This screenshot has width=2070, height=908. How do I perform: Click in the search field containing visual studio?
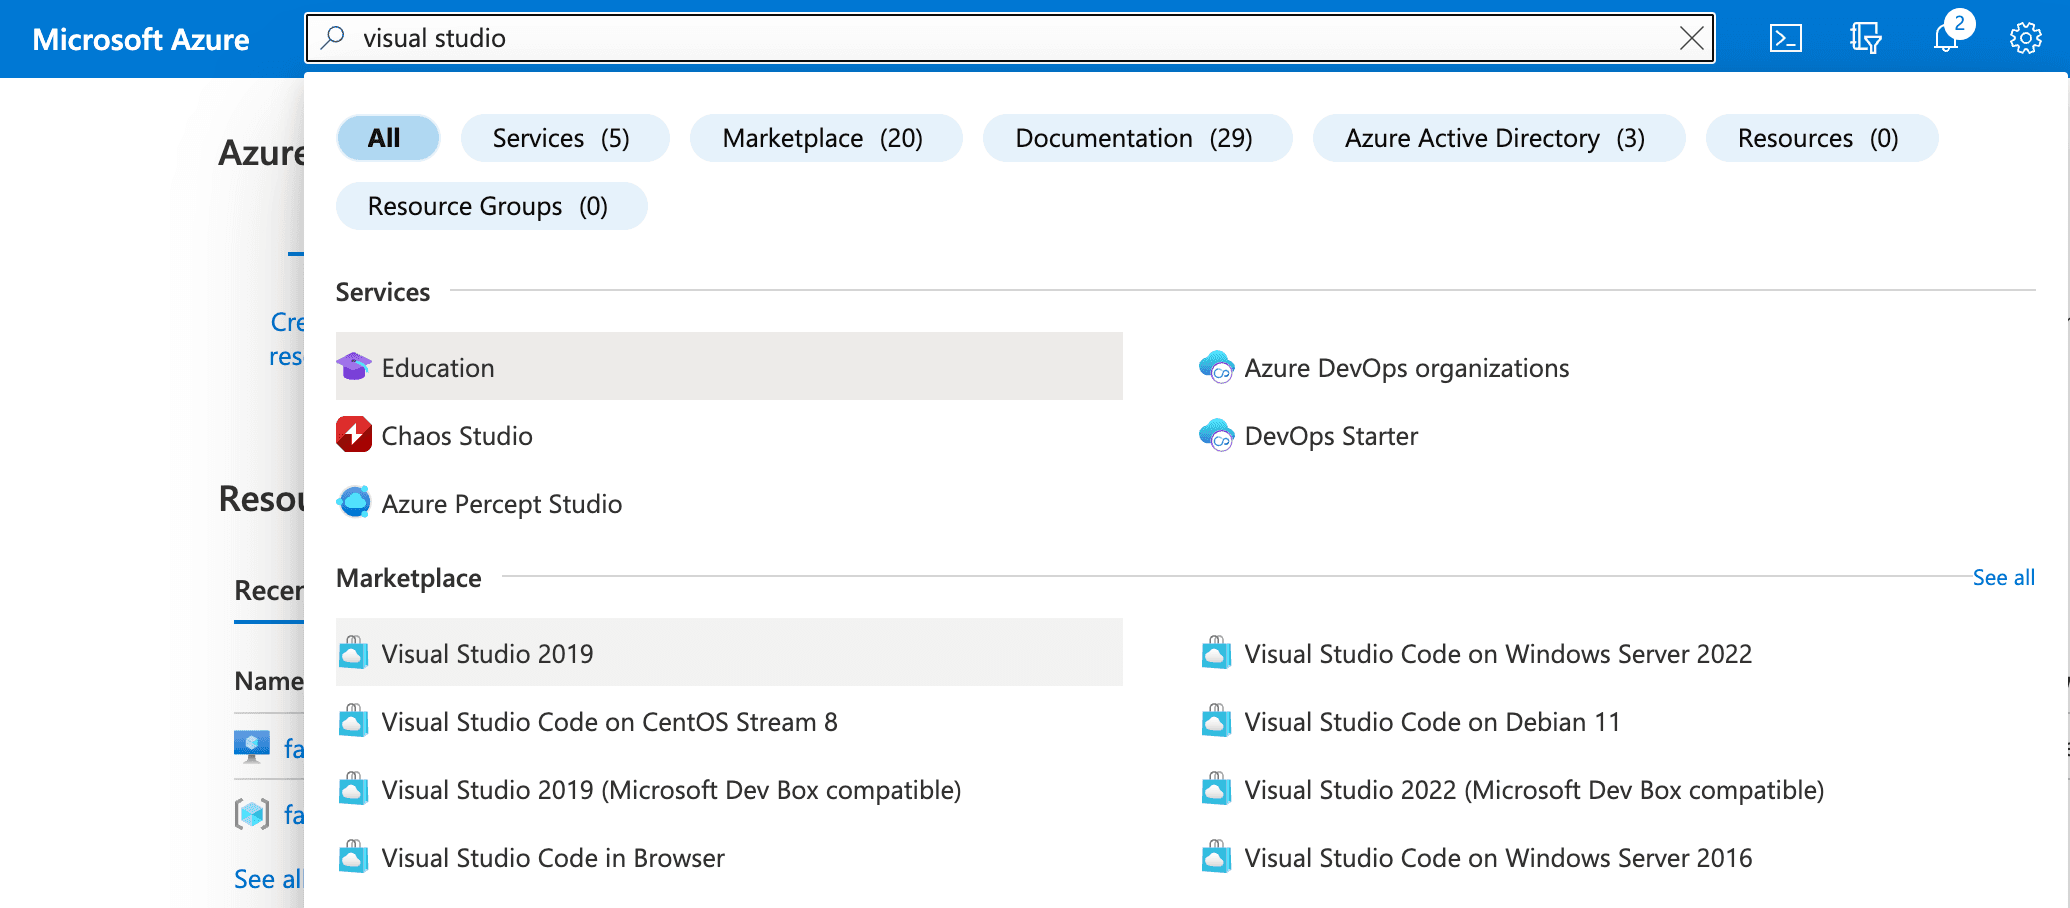tap(1010, 38)
